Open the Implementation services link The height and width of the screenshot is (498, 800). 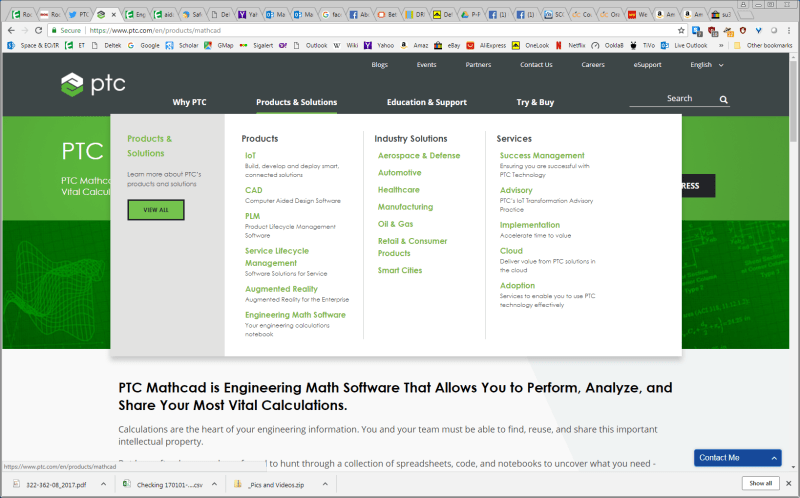[x=530, y=225]
